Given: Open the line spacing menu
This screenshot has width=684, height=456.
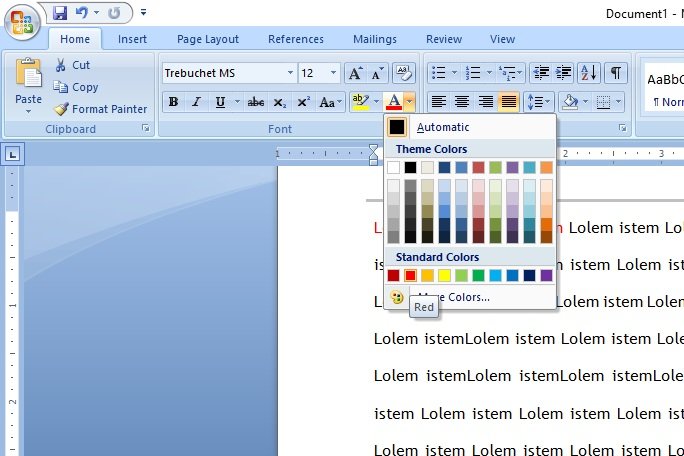Looking at the screenshot, I should coord(538,102).
